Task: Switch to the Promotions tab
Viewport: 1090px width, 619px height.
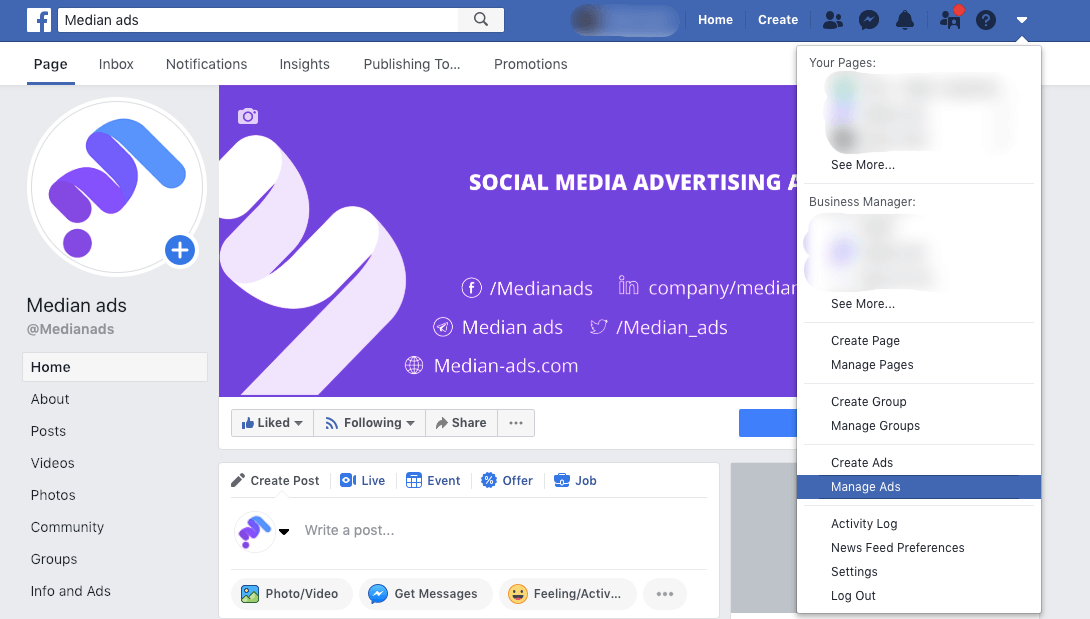Action: [x=530, y=64]
